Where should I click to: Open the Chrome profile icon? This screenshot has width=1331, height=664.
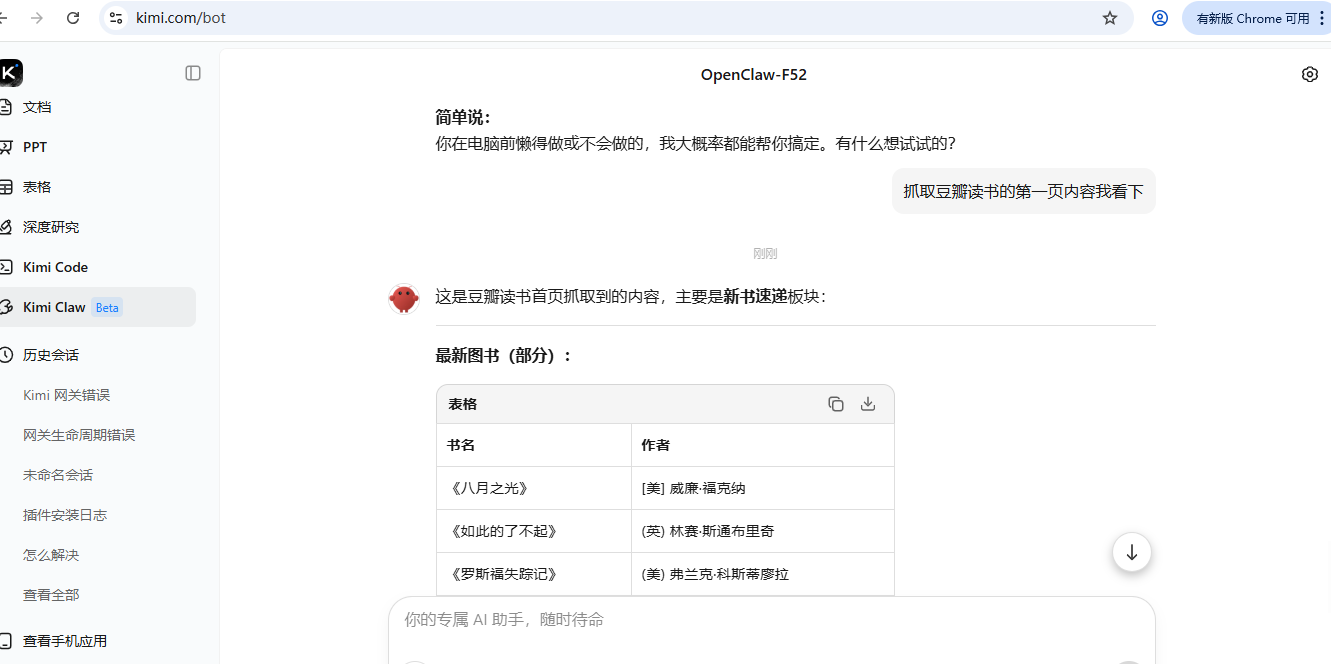(x=1160, y=18)
